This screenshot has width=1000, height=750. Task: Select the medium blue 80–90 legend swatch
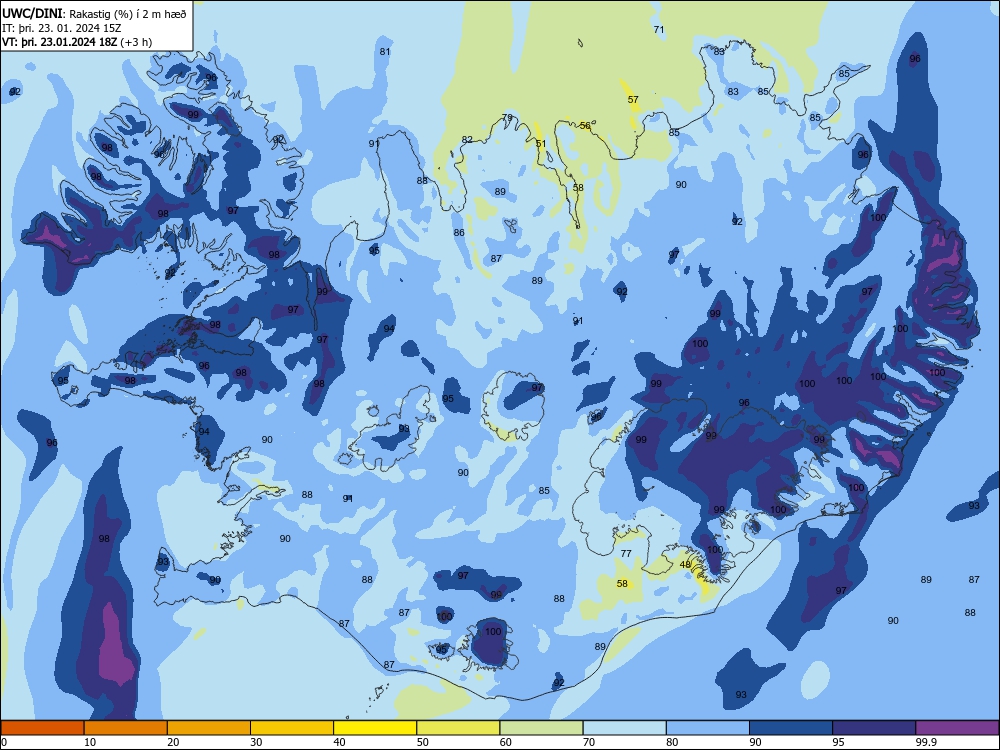[x=708, y=728]
